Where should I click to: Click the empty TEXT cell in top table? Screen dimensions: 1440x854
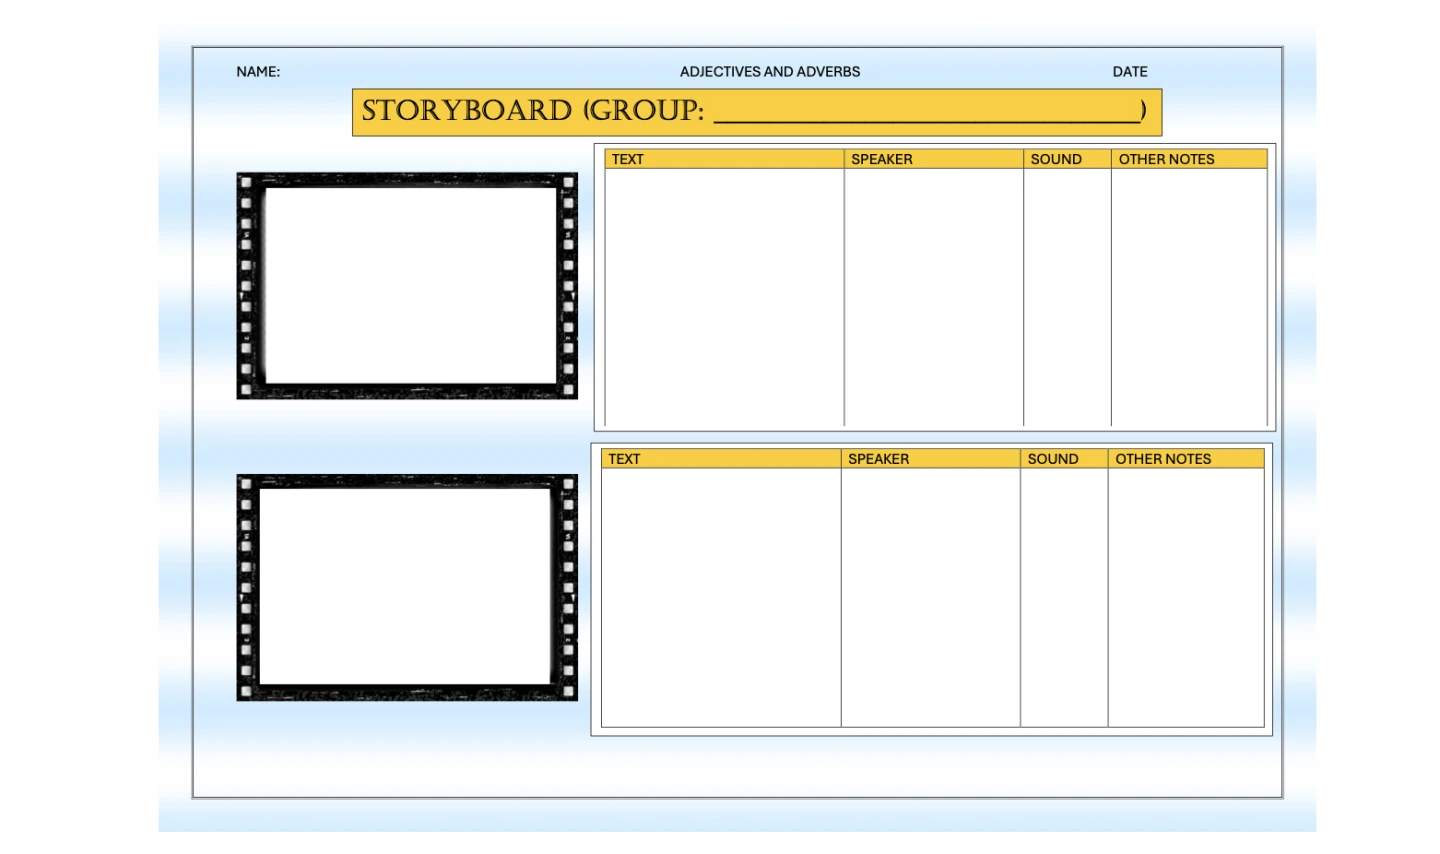tap(724, 296)
